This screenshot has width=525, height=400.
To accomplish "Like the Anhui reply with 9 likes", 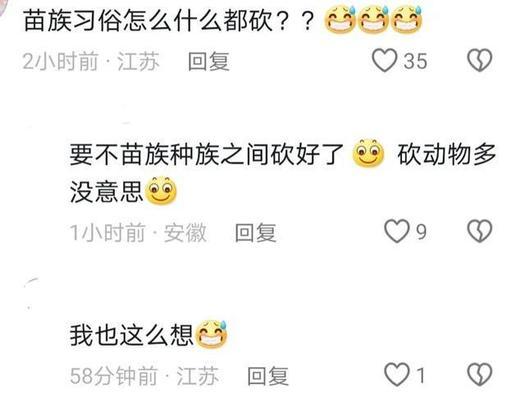I will point(397,231).
